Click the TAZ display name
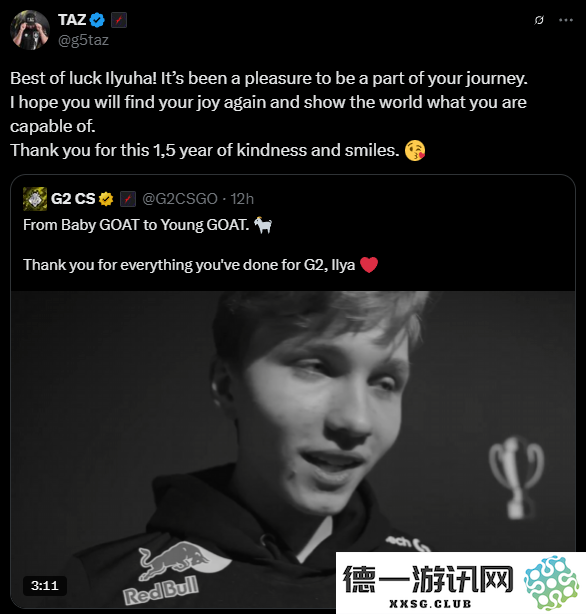Image resolution: width=586 pixels, height=614 pixels. pyautogui.click(x=72, y=20)
